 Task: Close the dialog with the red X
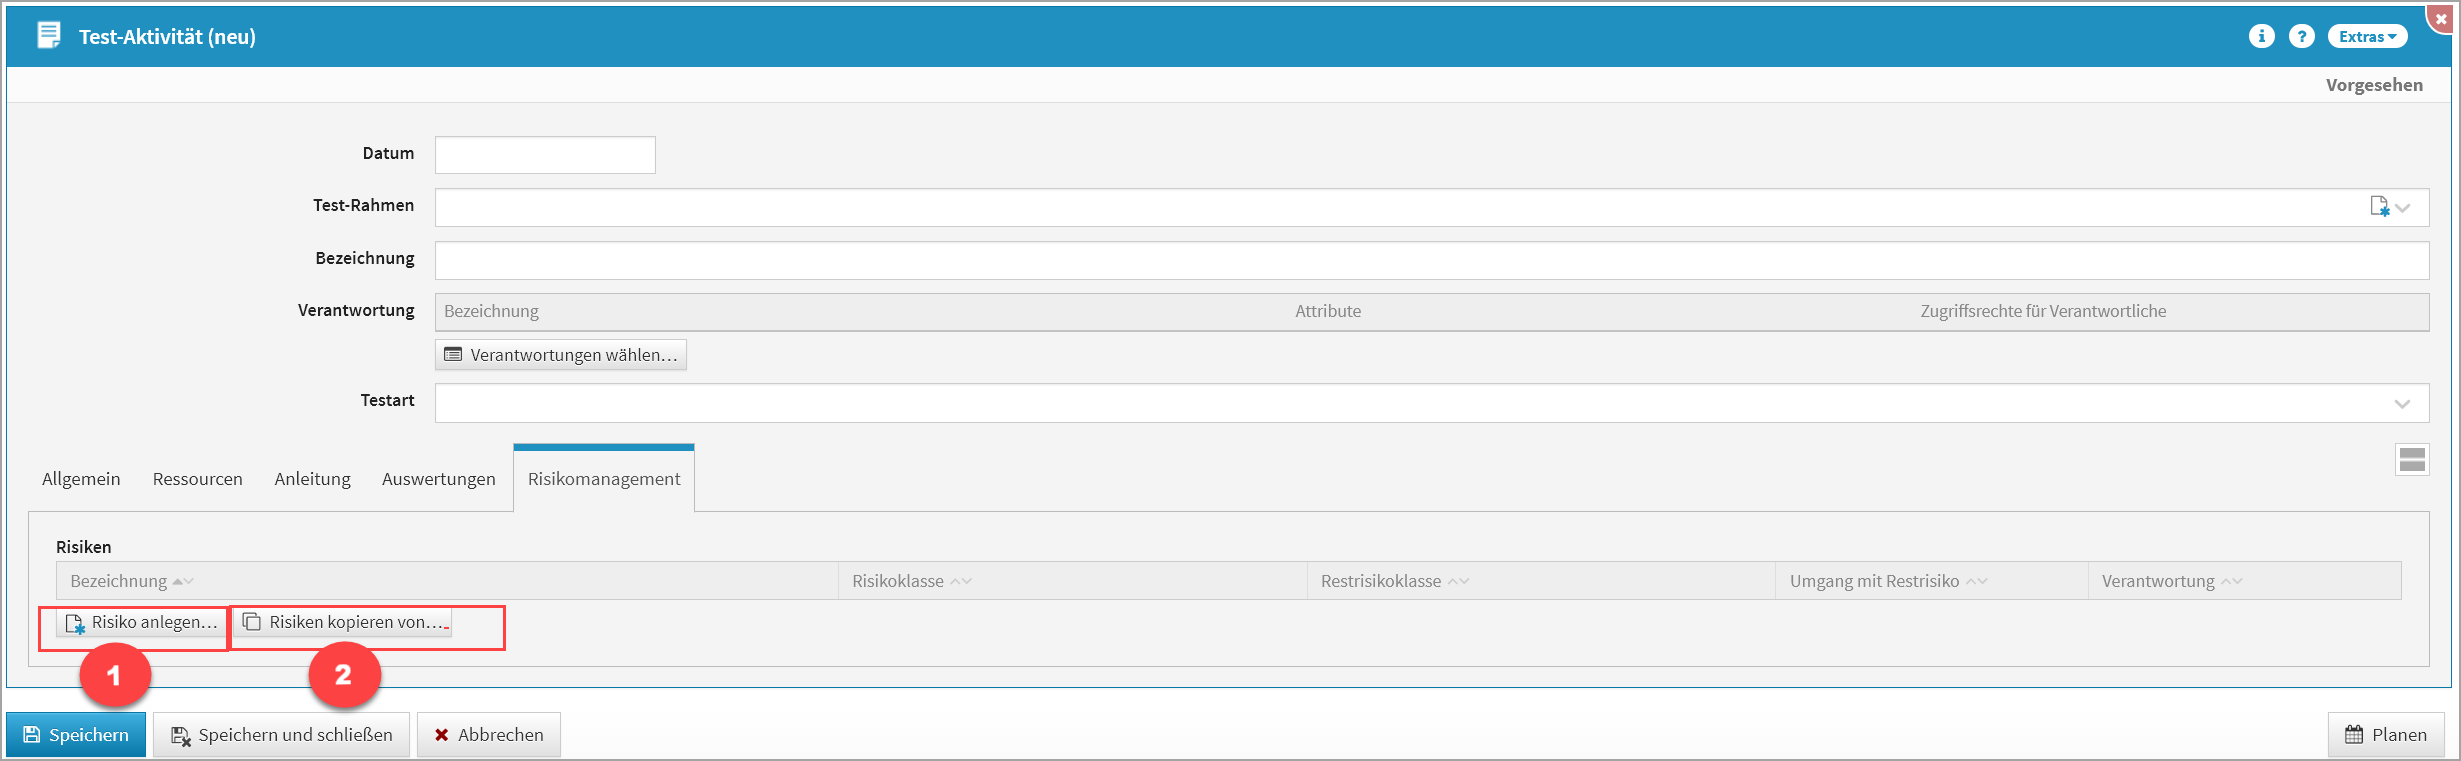pyautogui.click(x=2441, y=19)
